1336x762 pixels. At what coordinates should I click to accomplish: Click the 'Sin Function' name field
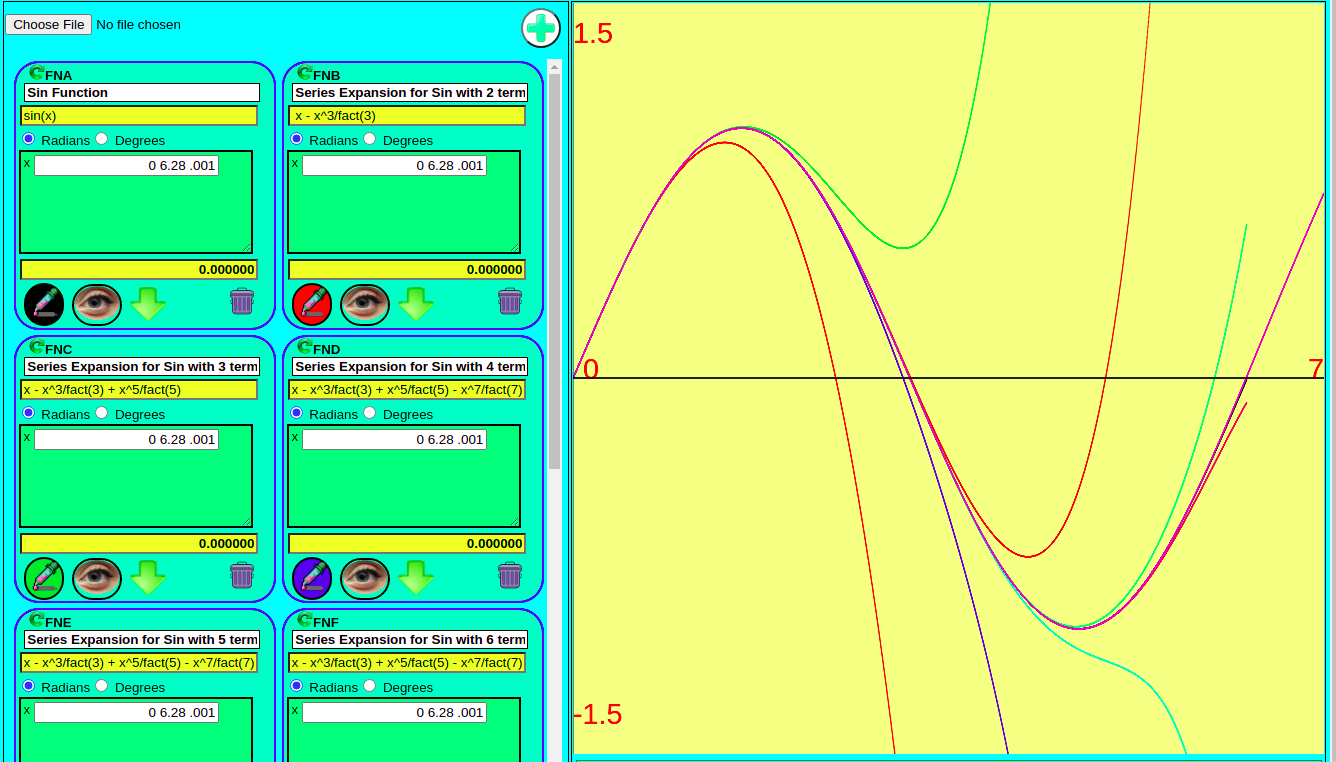click(141, 92)
